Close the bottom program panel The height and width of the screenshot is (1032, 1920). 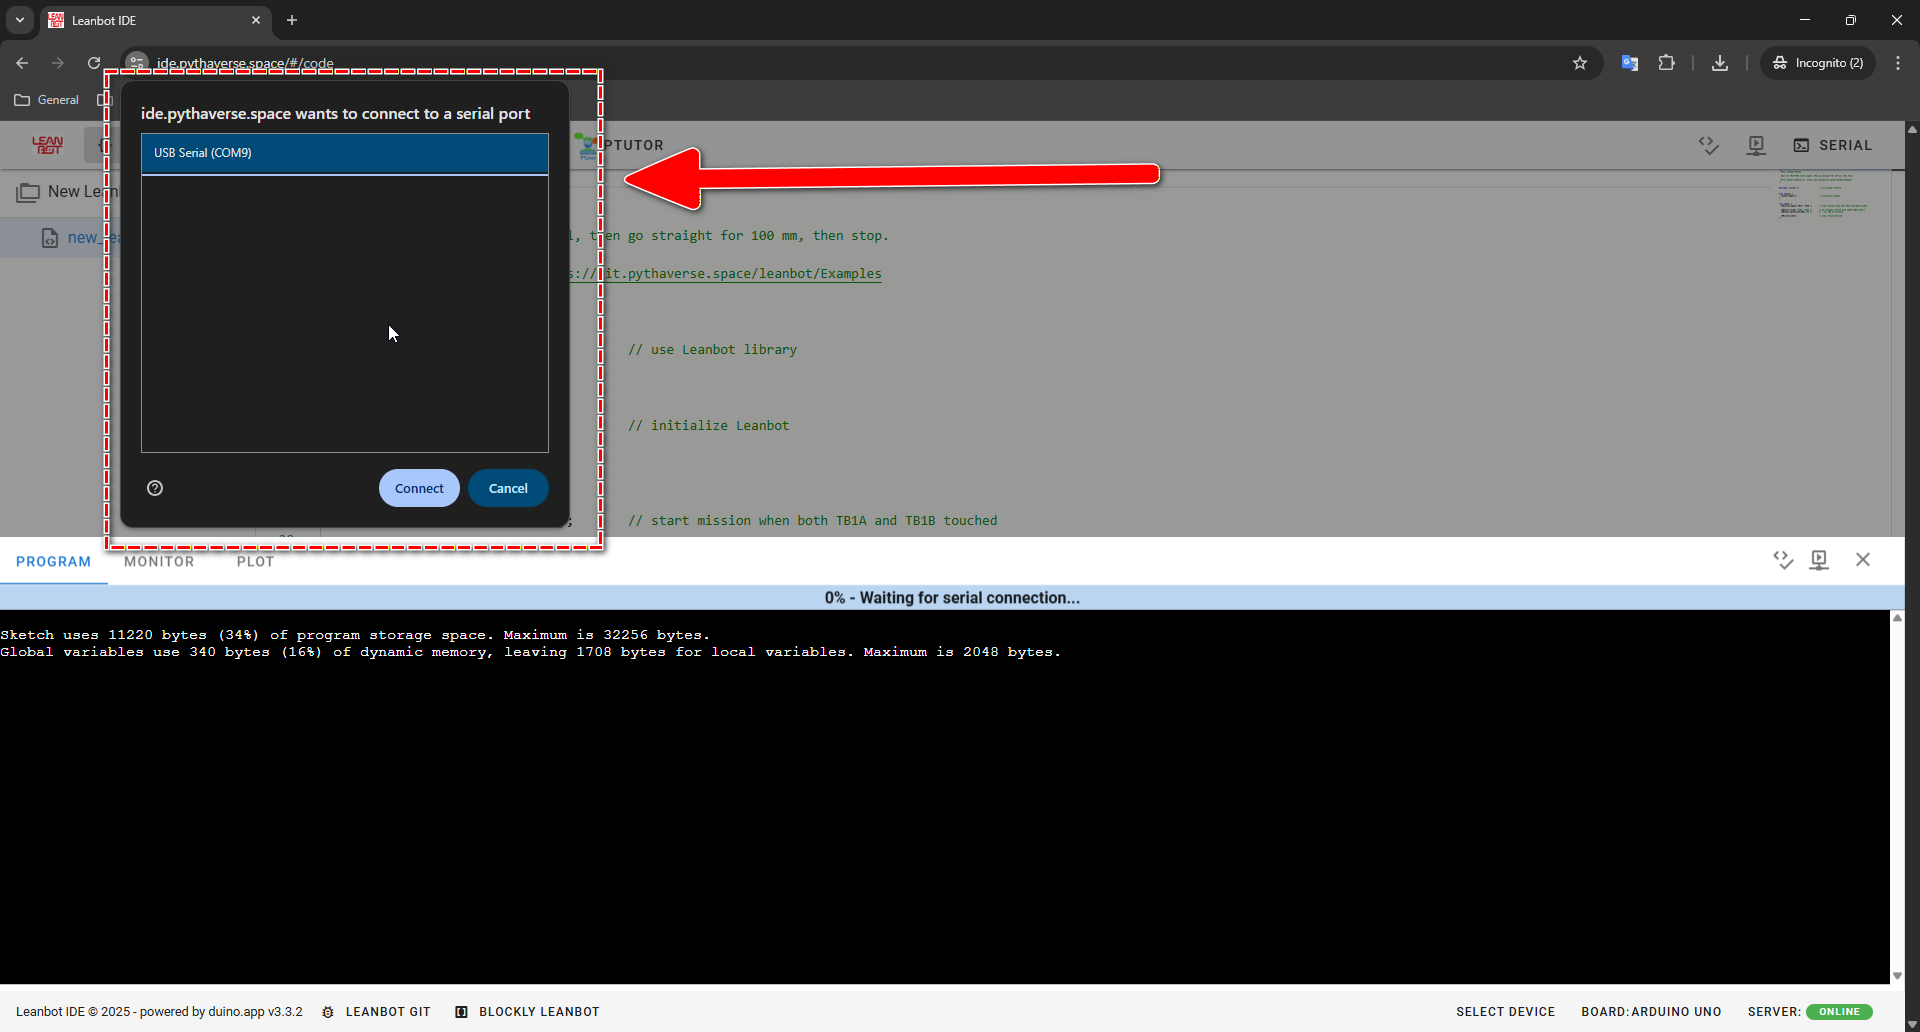(x=1862, y=560)
